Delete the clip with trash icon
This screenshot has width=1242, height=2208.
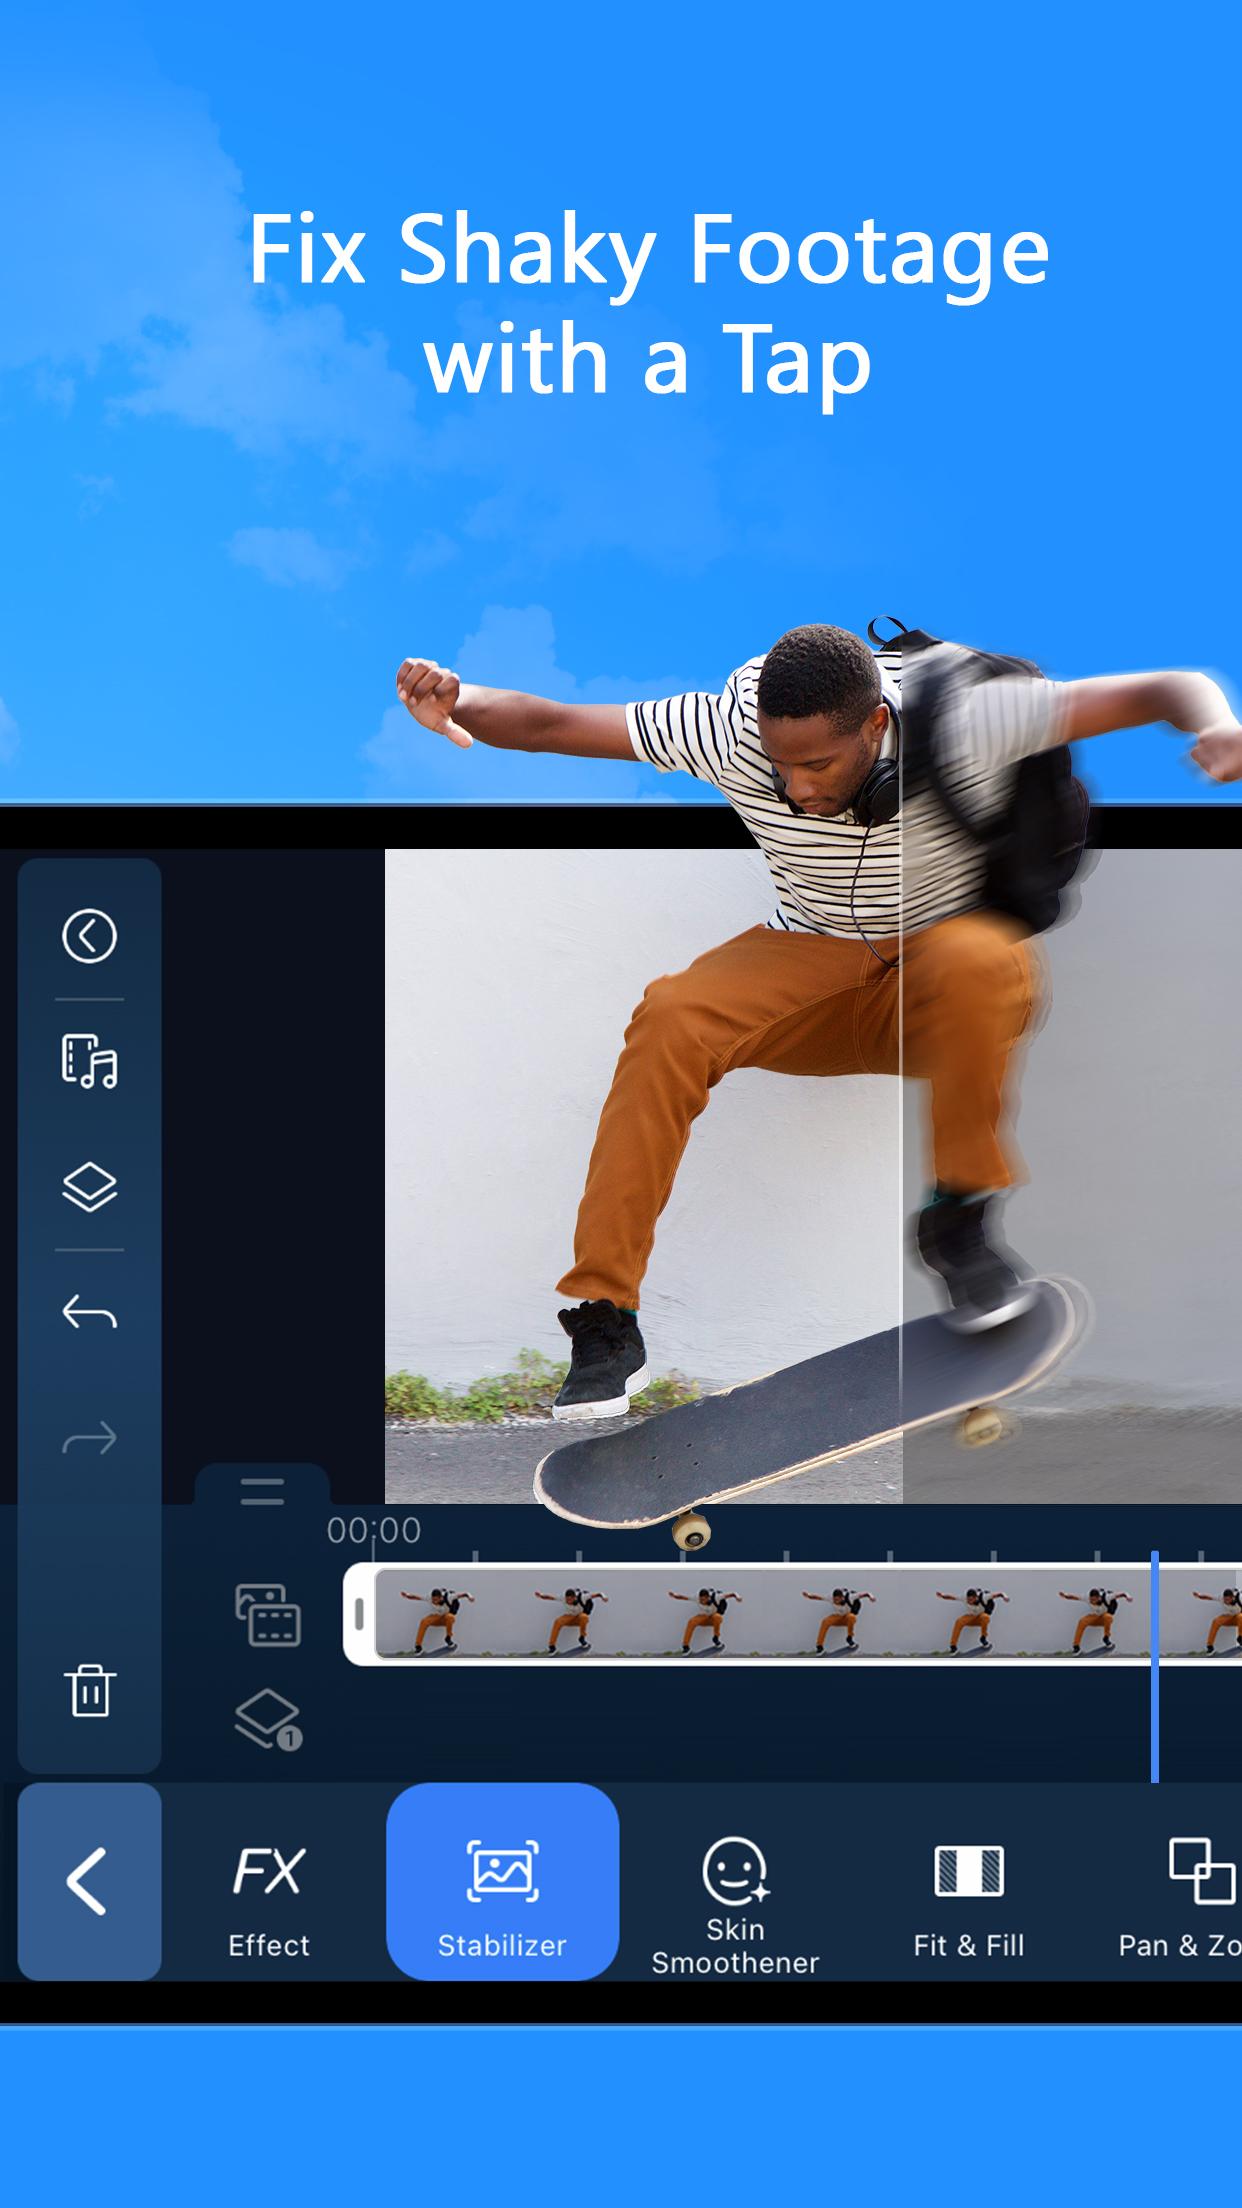[90, 1690]
